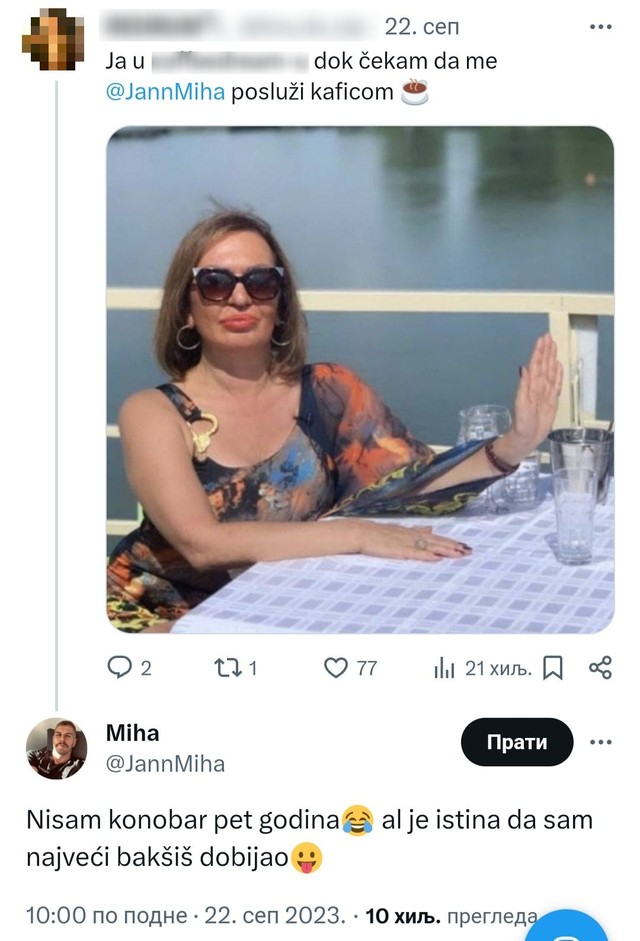Tap the share icon under the photo

tap(600, 668)
